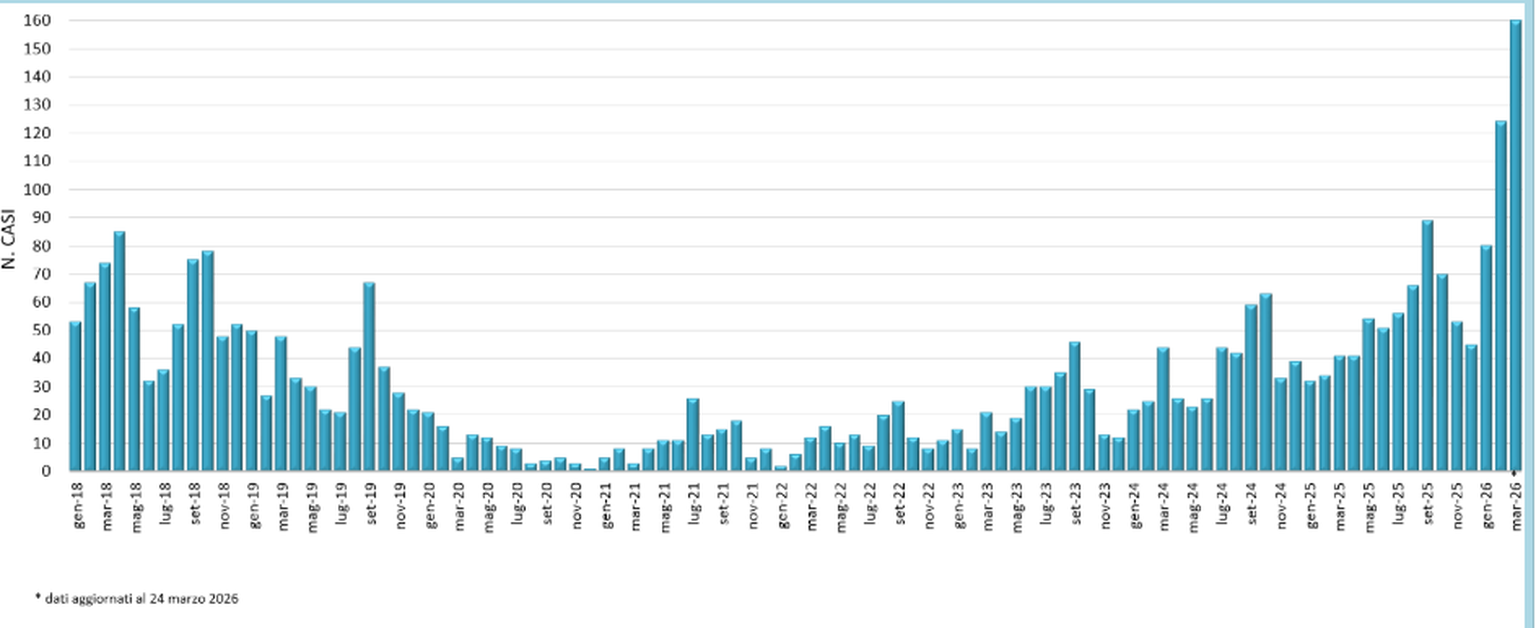1536x628 pixels.
Task: Select the set-25 bar near 89 cases
Action: coord(1427,345)
